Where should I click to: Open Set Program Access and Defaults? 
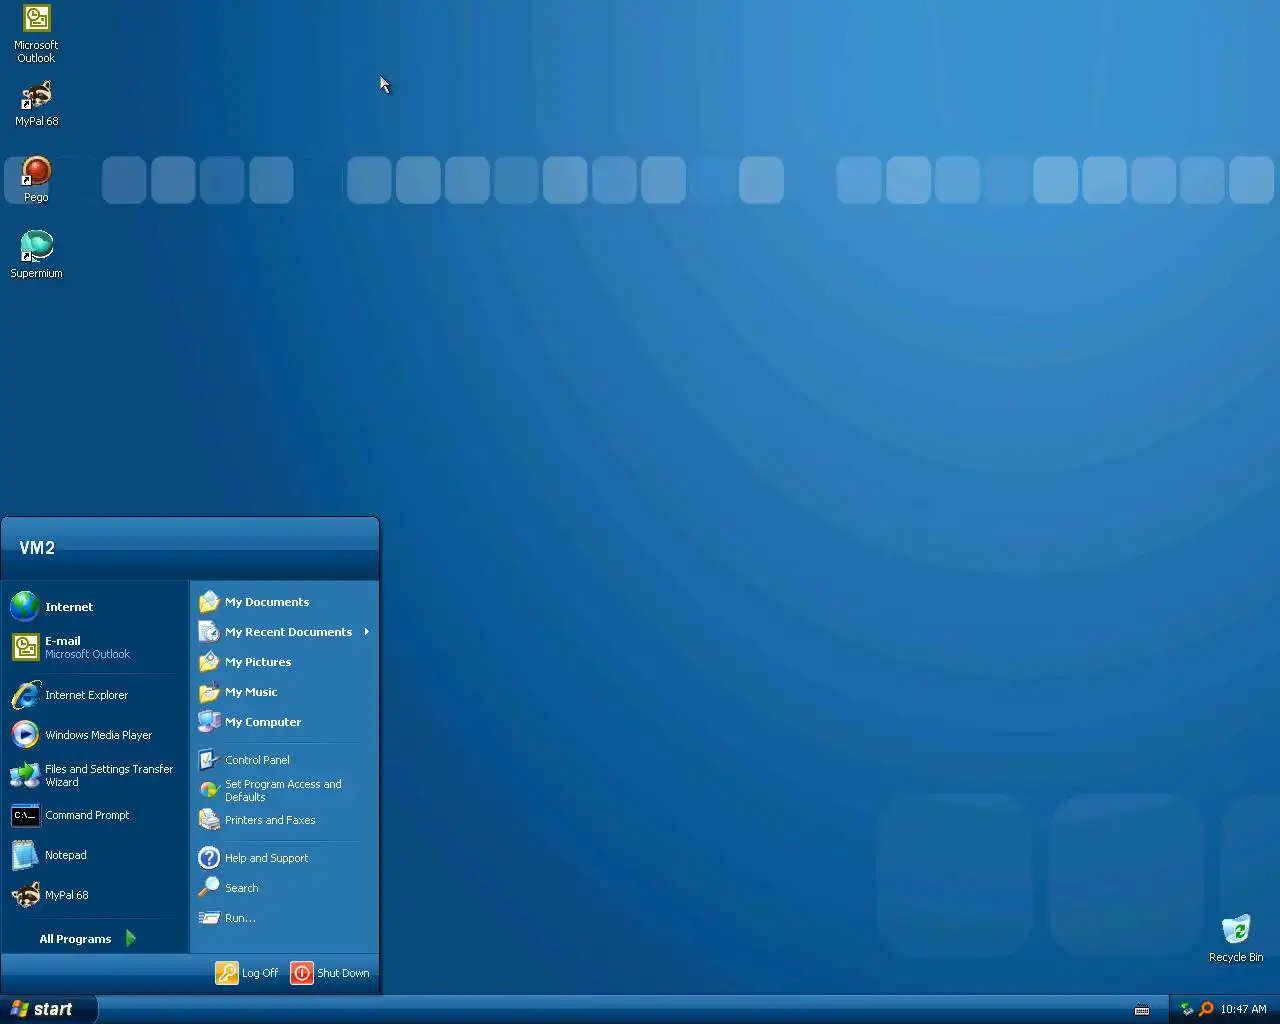[284, 790]
